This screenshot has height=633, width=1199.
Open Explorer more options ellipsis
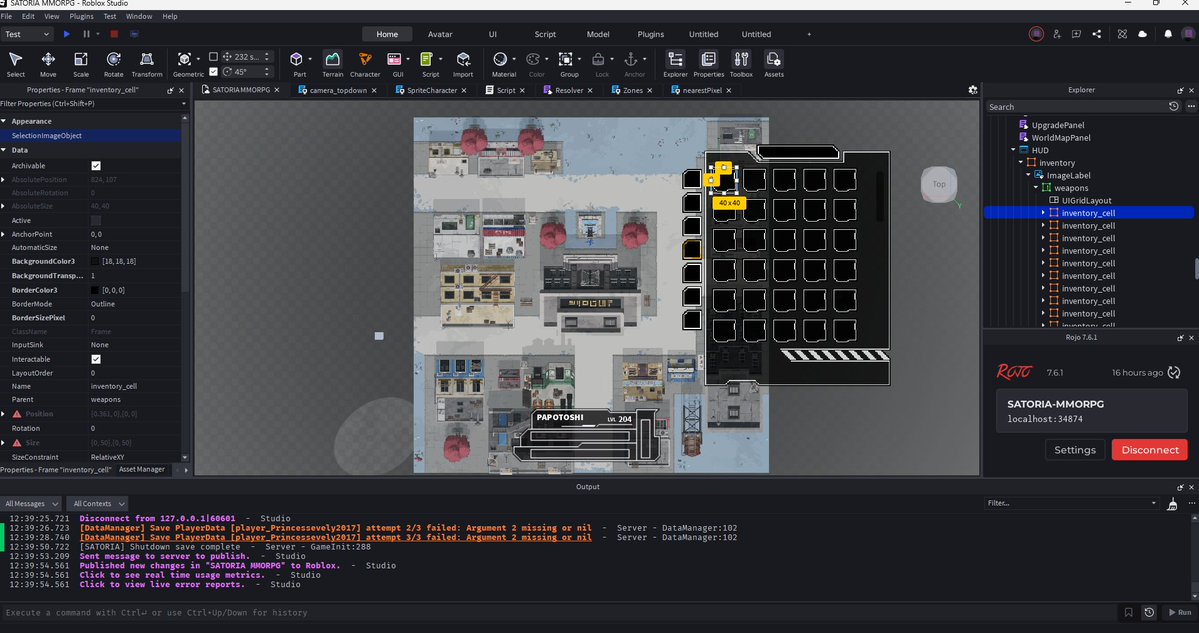pos(1191,106)
